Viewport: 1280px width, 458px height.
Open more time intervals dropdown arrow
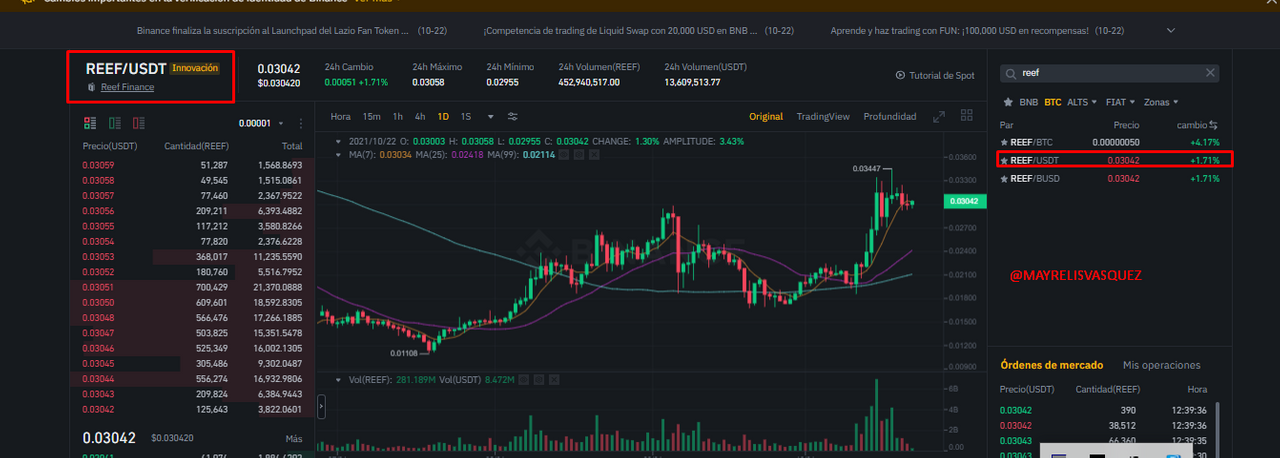tap(490, 116)
